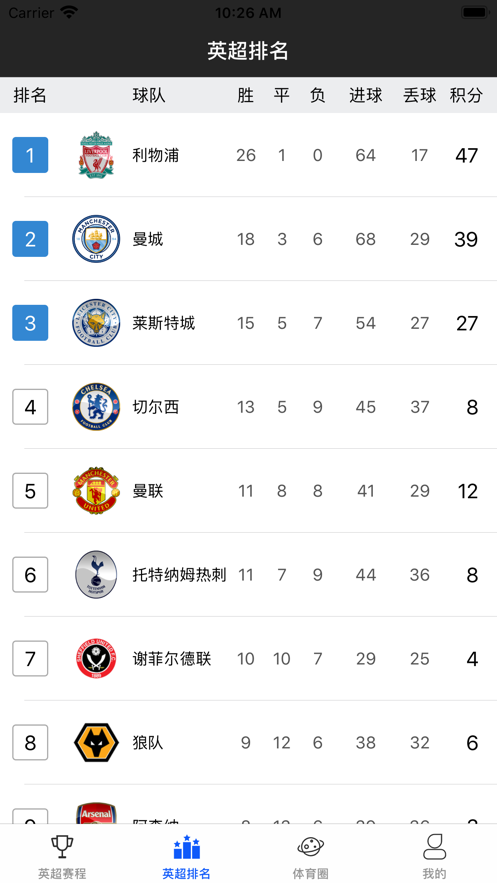Open the 体育圈 planet tab
This screenshot has width=497, height=883.
[311, 857]
